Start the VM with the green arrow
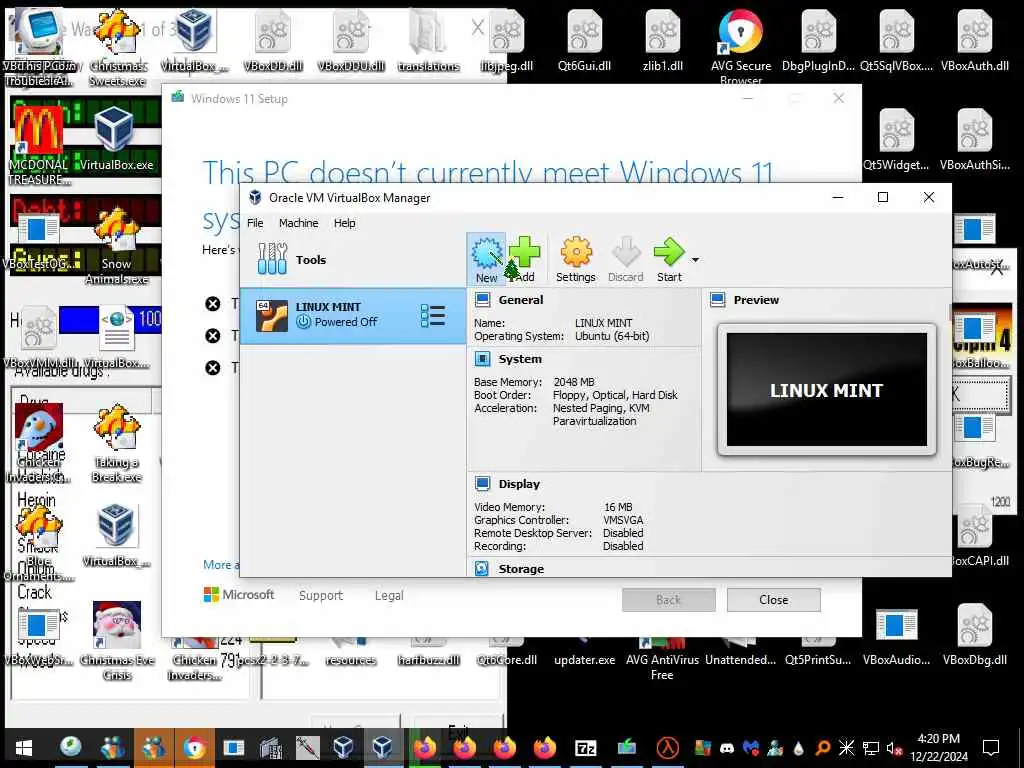This screenshot has width=1024, height=768. click(669, 259)
